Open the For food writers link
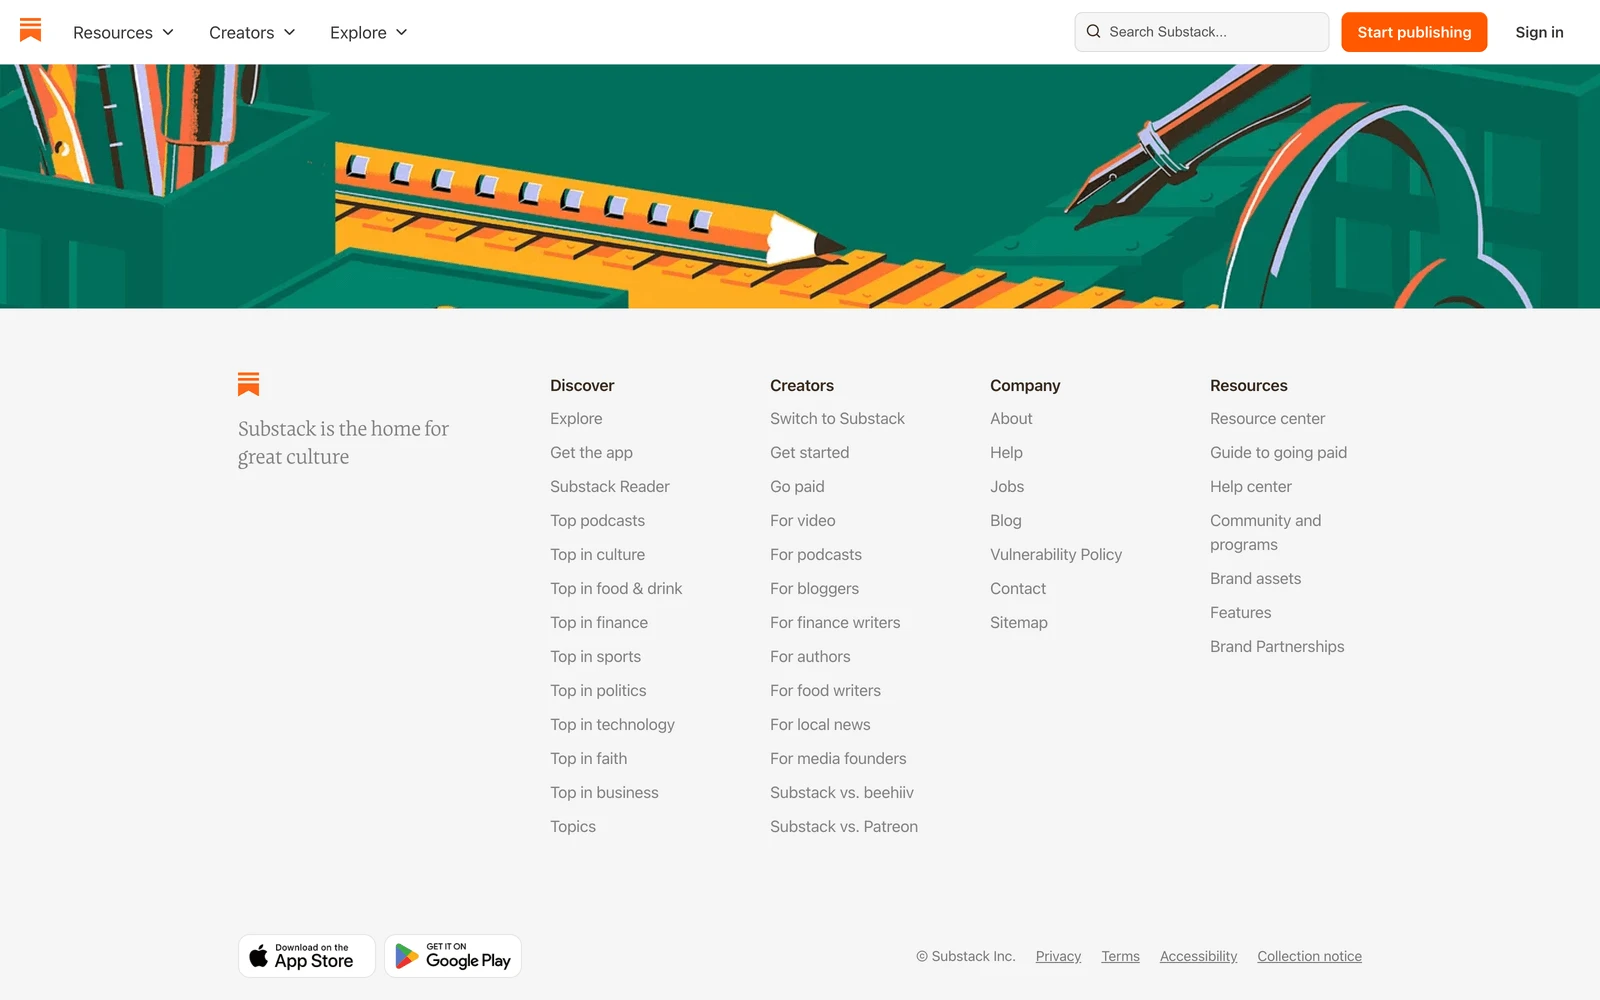 click(825, 691)
